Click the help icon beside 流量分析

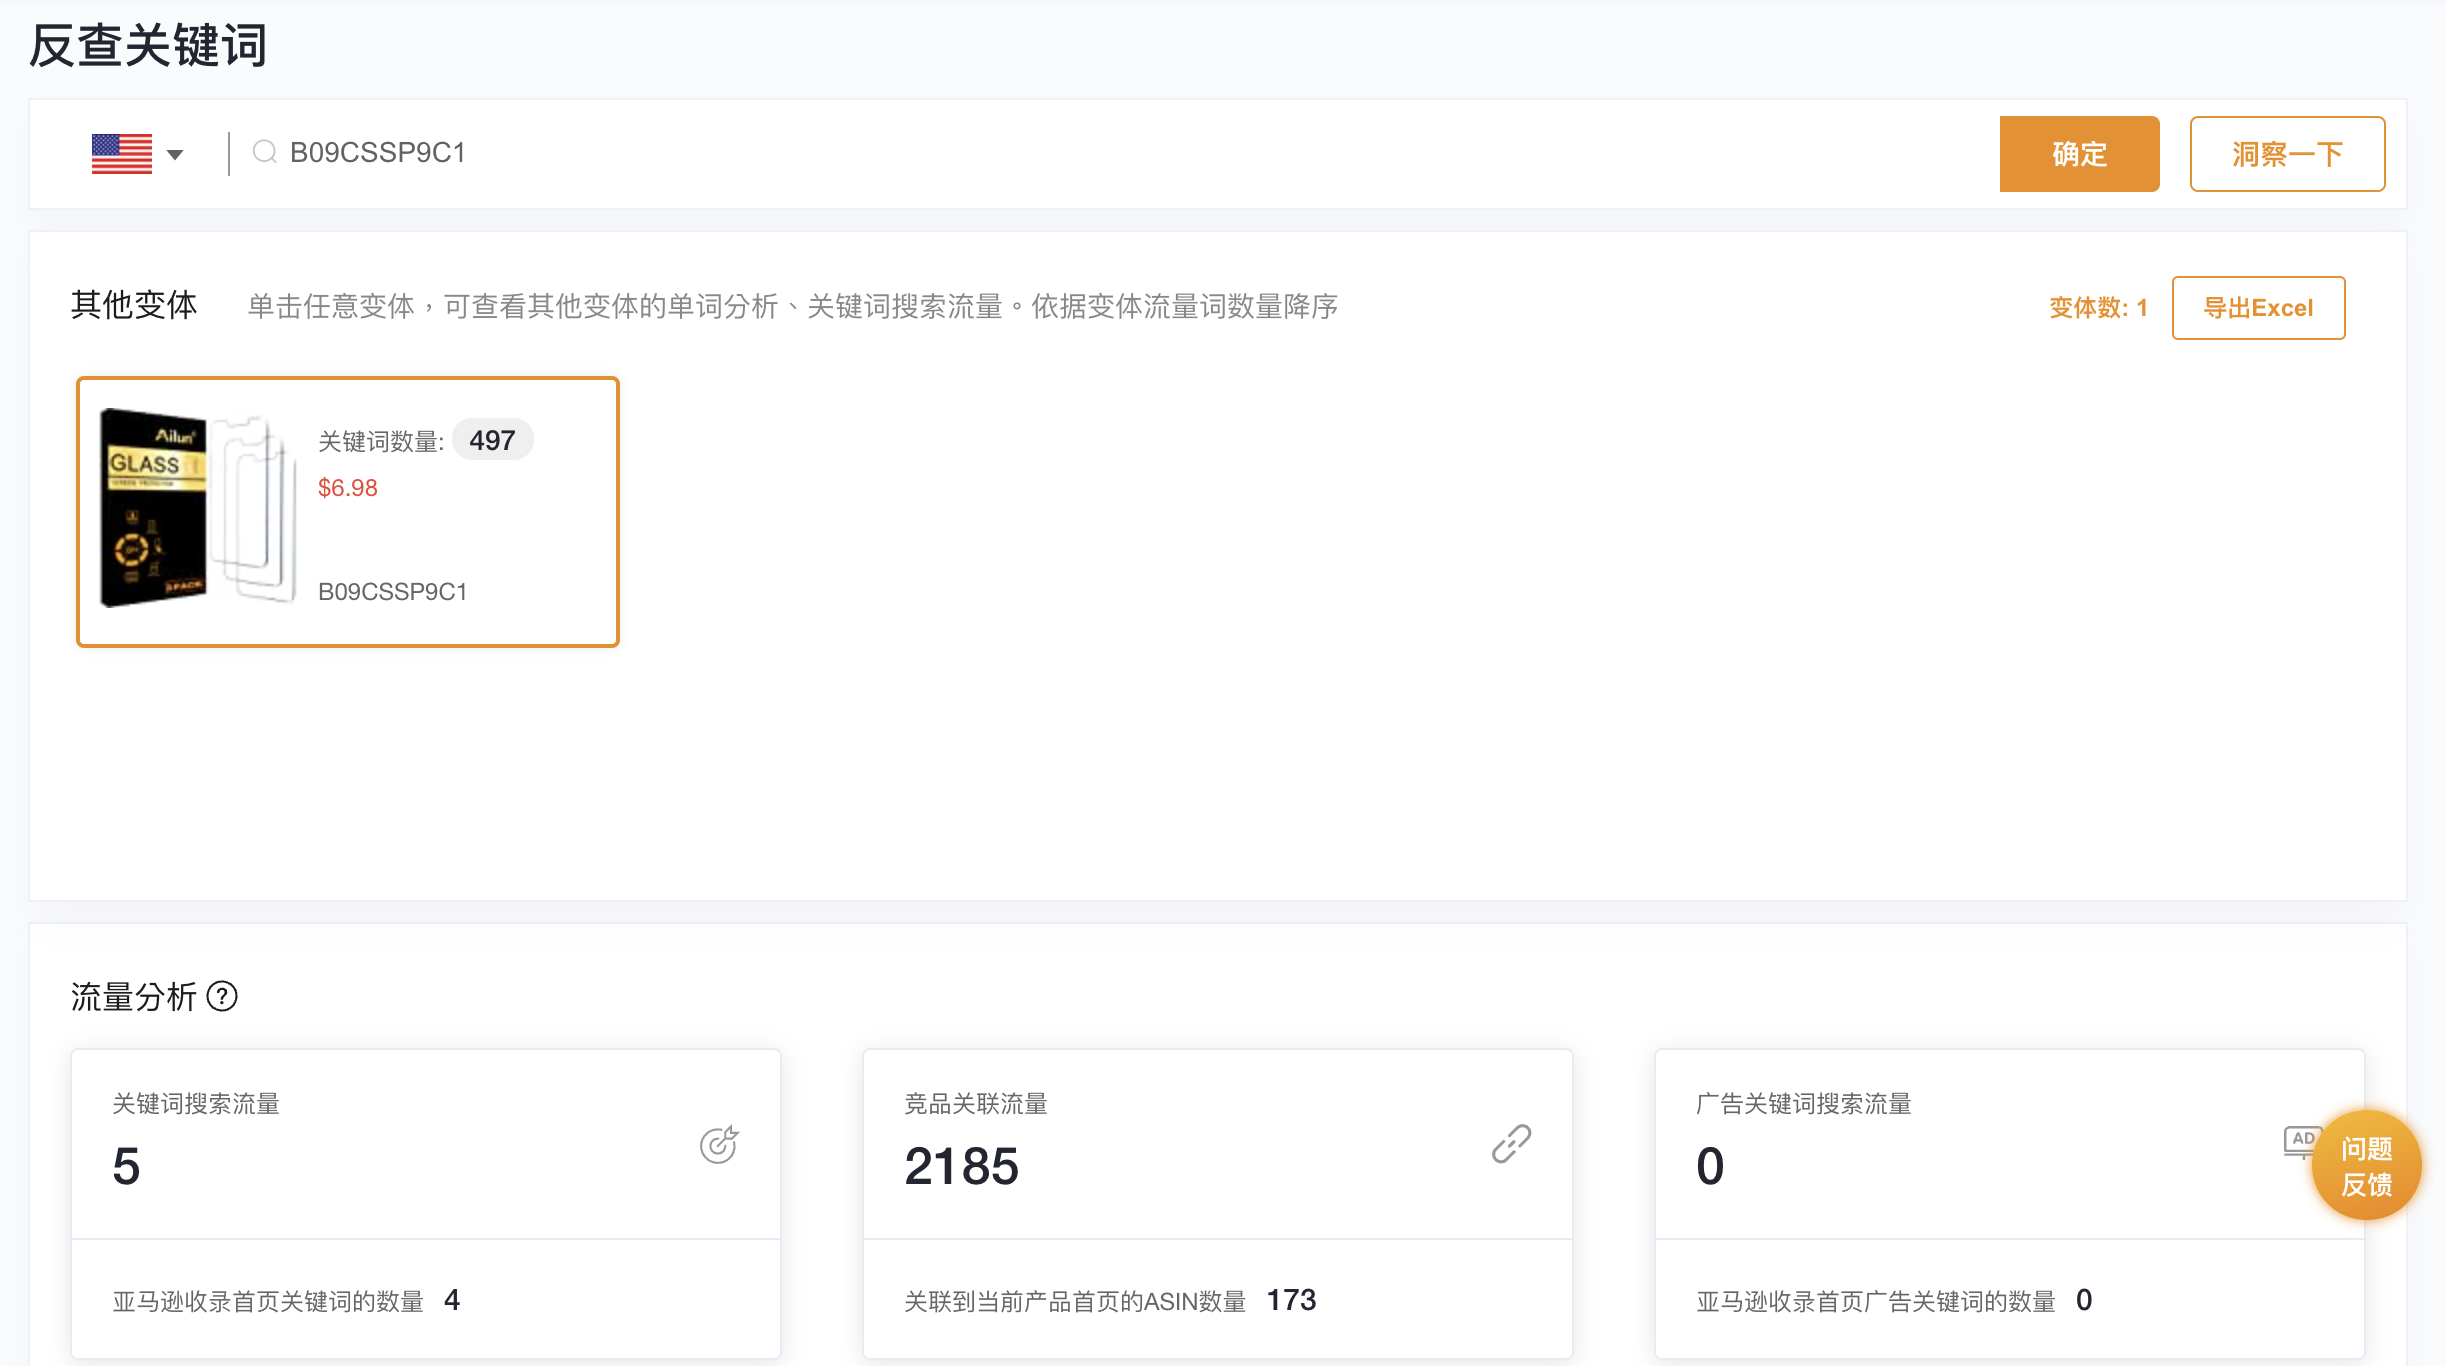click(x=222, y=996)
